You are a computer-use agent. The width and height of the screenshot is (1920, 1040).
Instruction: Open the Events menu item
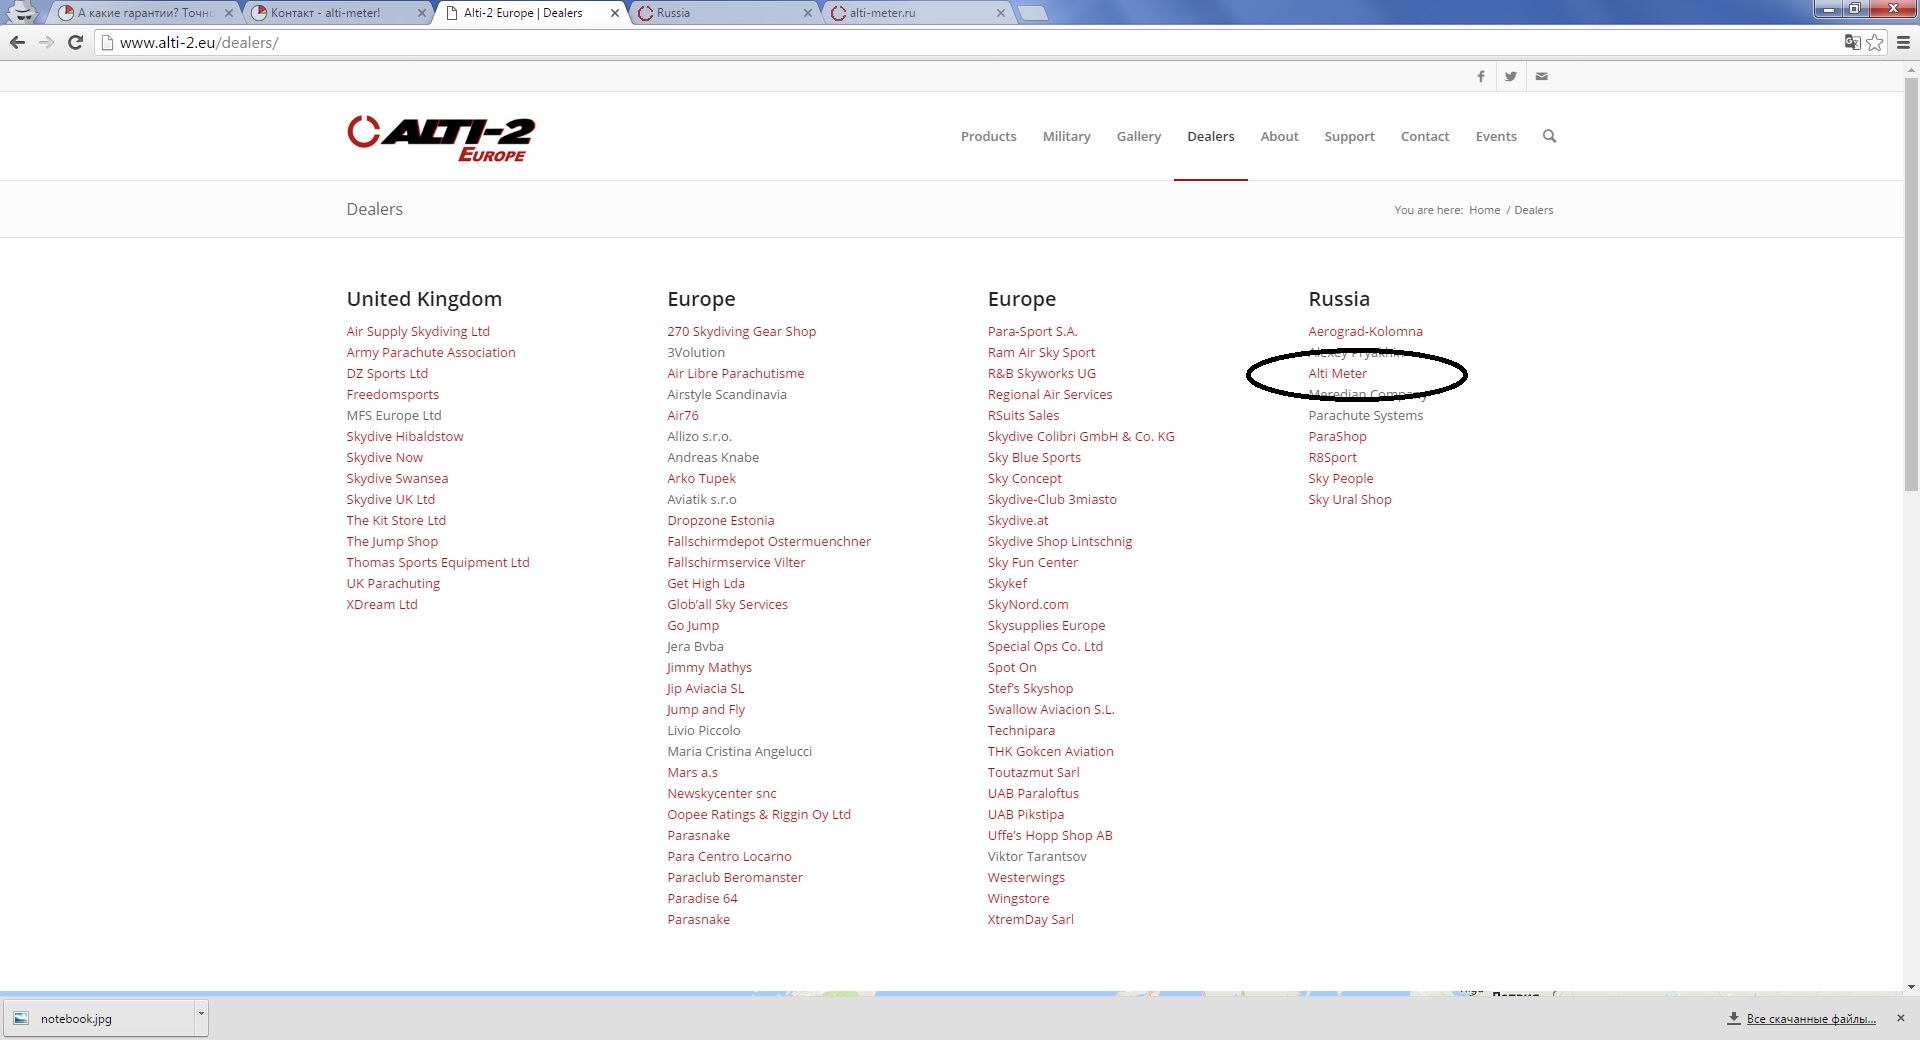pyautogui.click(x=1495, y=136)
